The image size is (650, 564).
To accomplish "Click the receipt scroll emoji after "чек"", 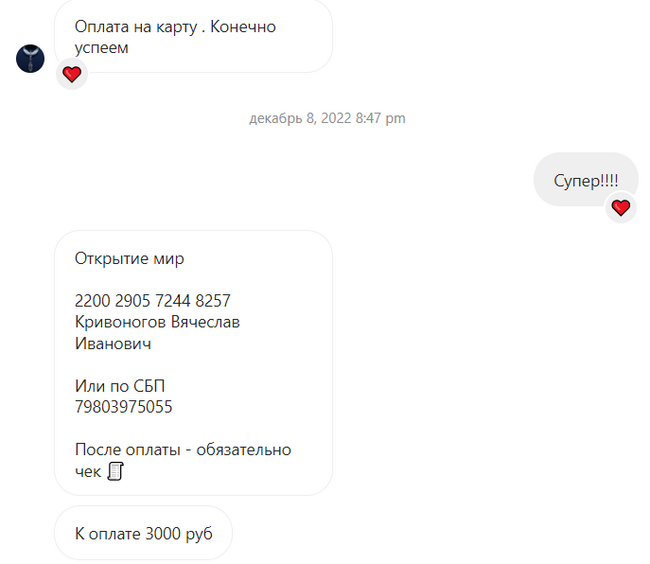I will 116,471.
